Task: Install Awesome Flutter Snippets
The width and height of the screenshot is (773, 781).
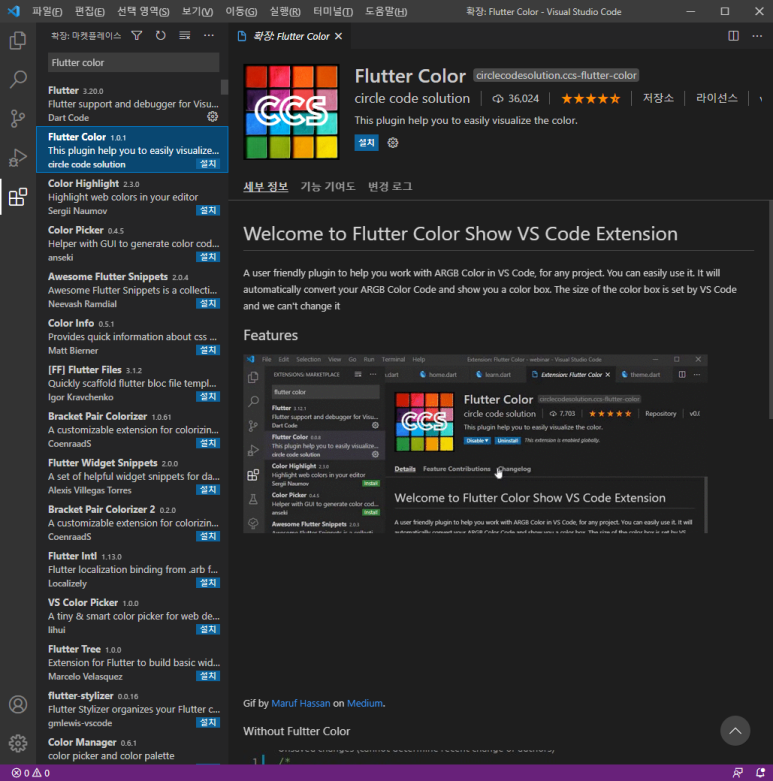Action: click(x=208, y=303)
